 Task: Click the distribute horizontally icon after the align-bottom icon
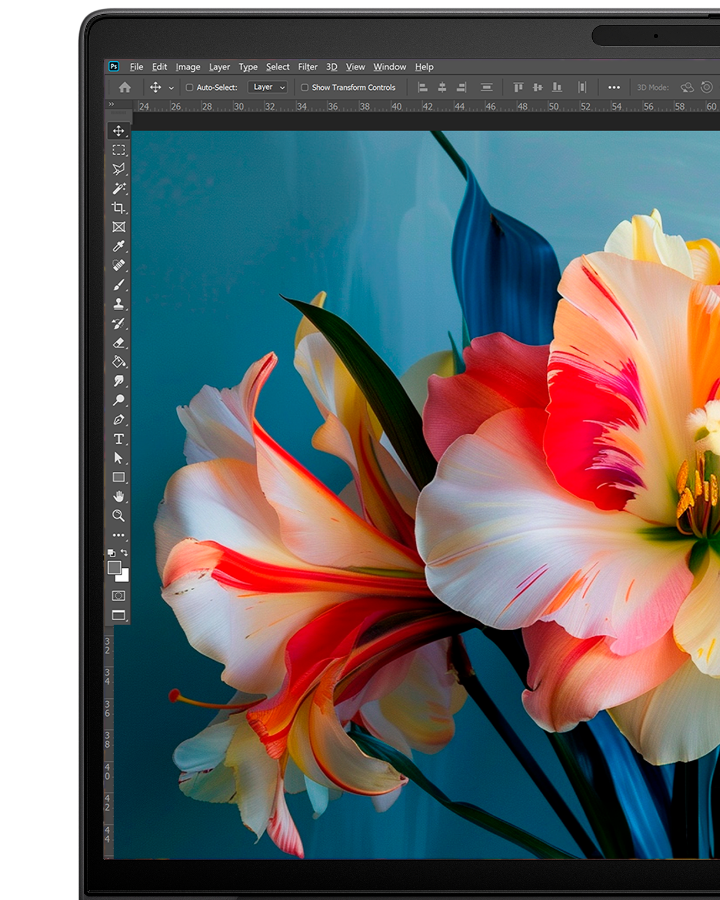582,87
